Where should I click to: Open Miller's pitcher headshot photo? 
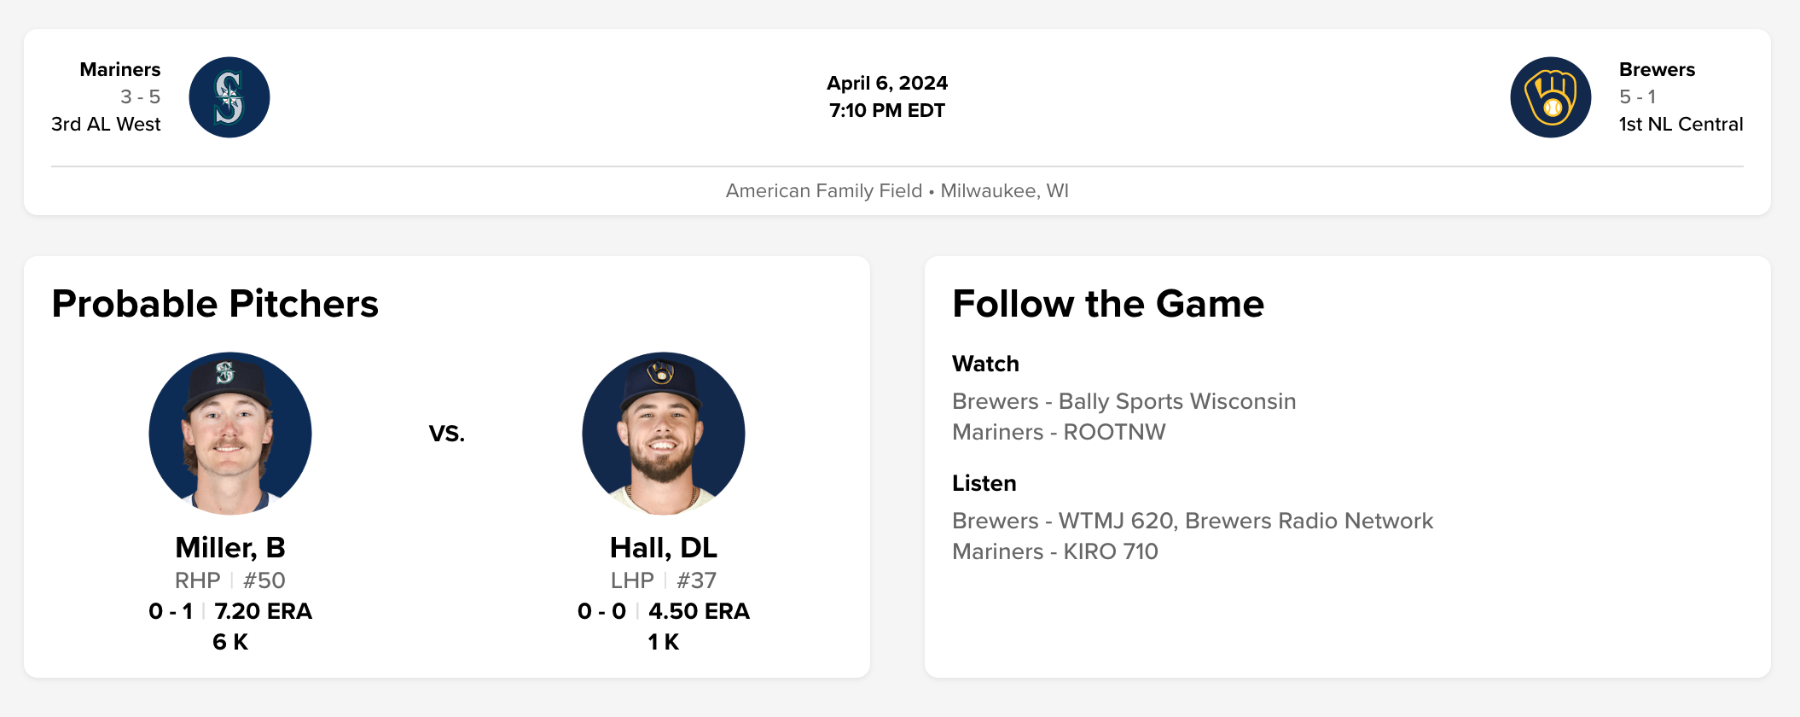230,433
